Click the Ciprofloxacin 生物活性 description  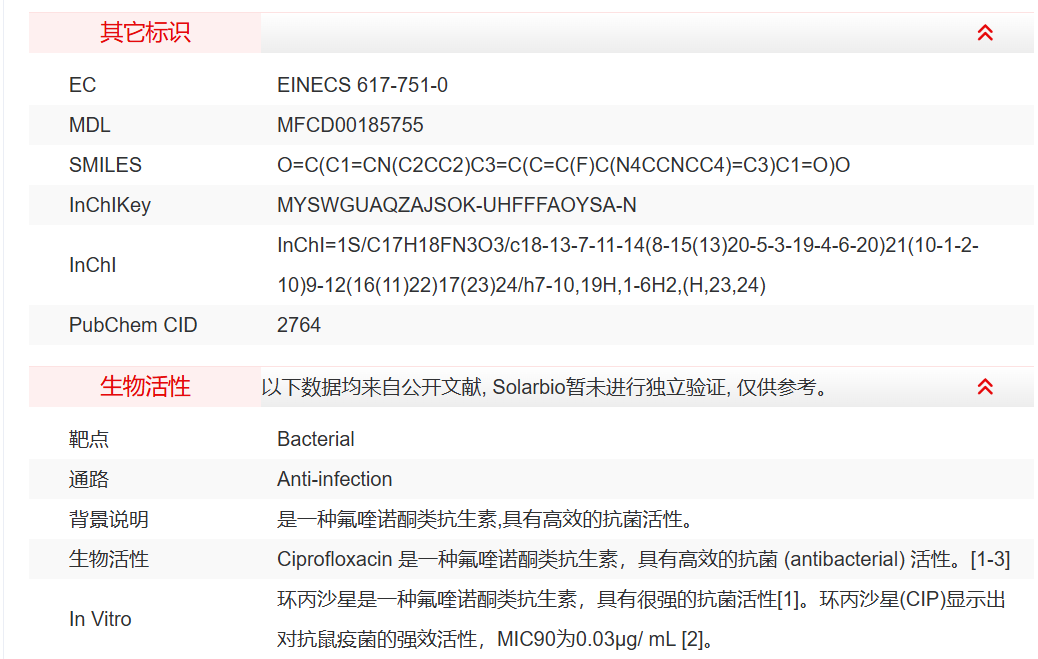click(643, 559)
